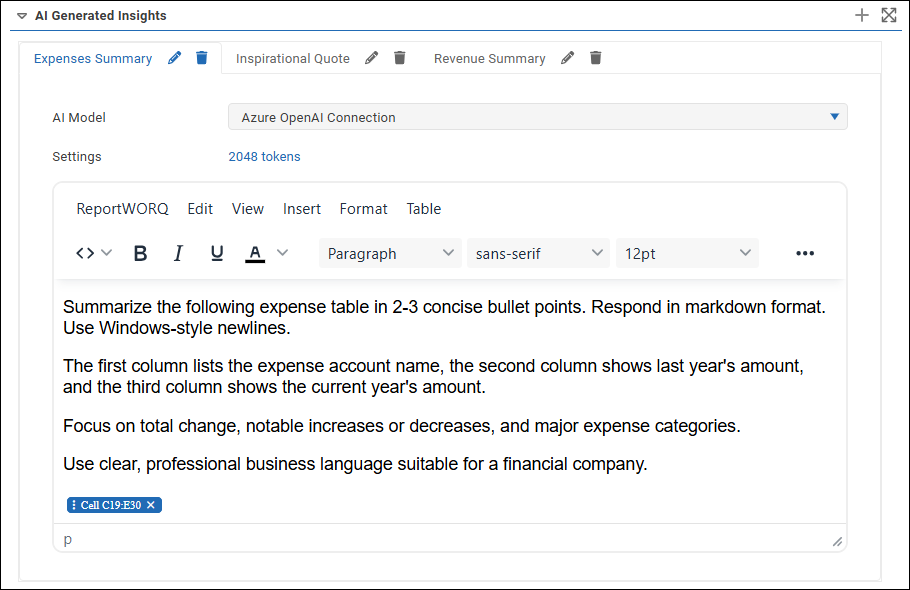Open the sans-serif font family dropdown
910x590 pixels.
click(x=538, y=254)
